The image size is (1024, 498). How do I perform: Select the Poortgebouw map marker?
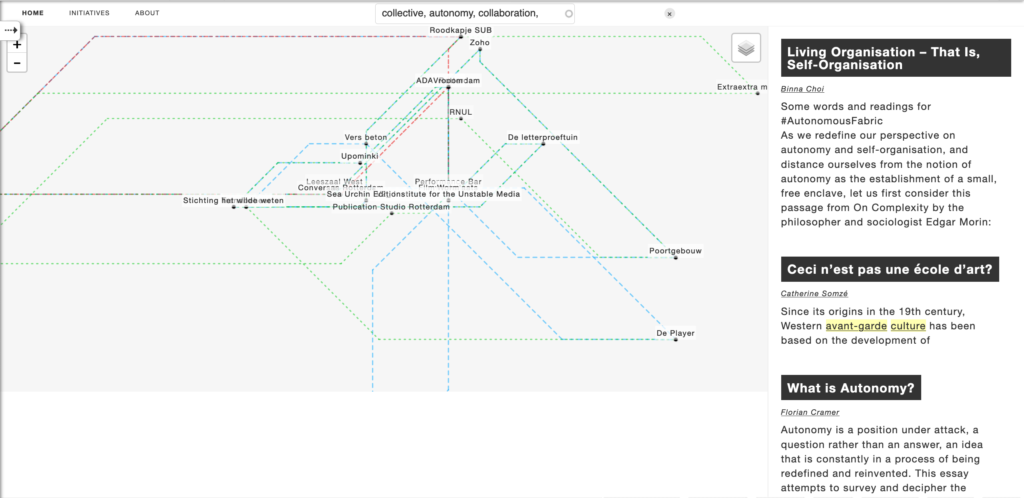tap(675, 257)
